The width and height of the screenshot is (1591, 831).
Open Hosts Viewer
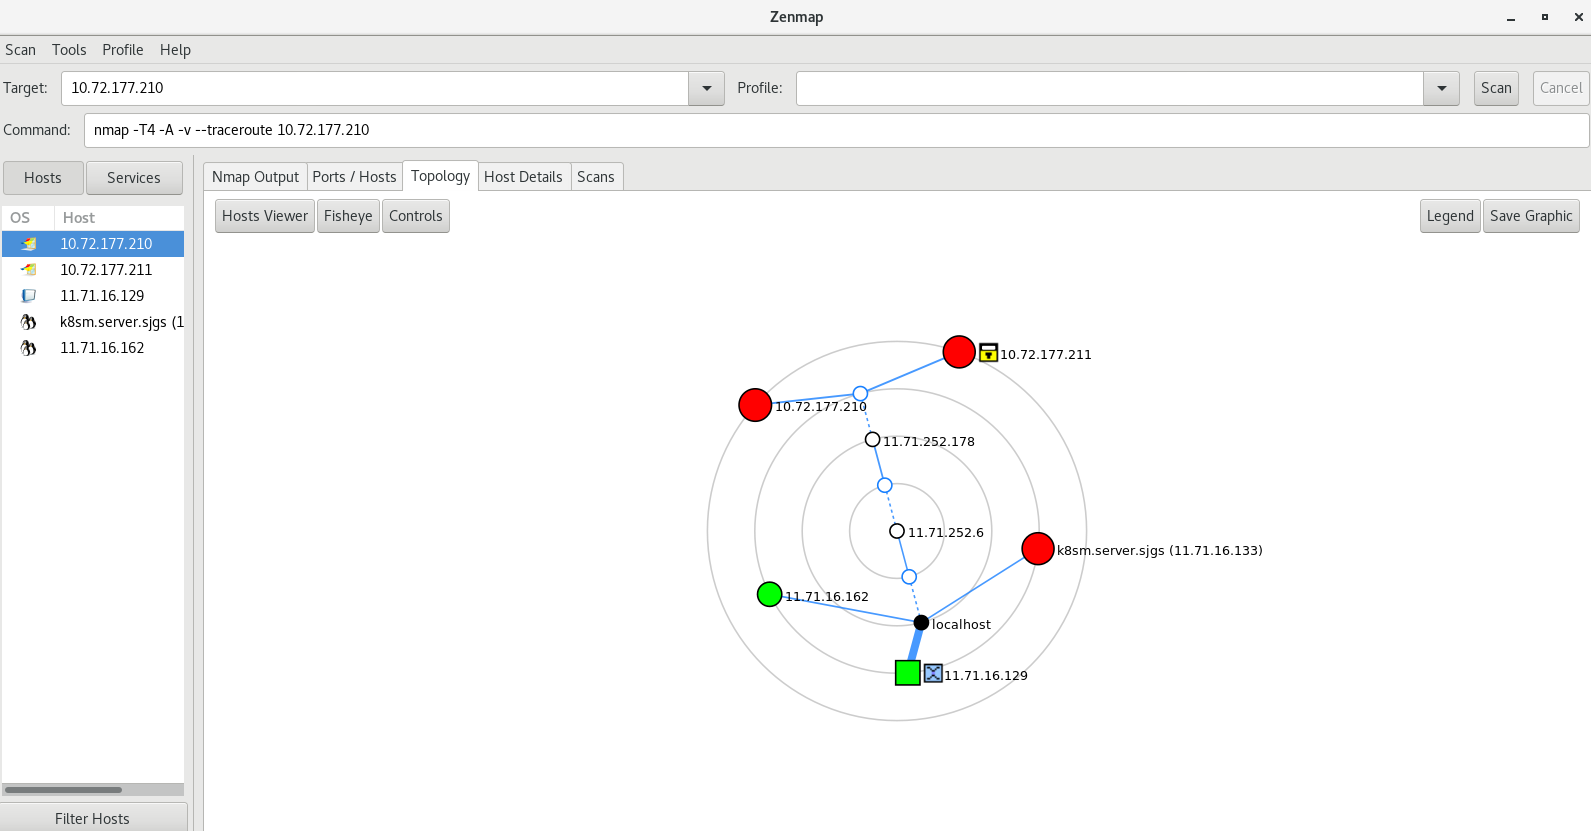(x=265, y=216)
